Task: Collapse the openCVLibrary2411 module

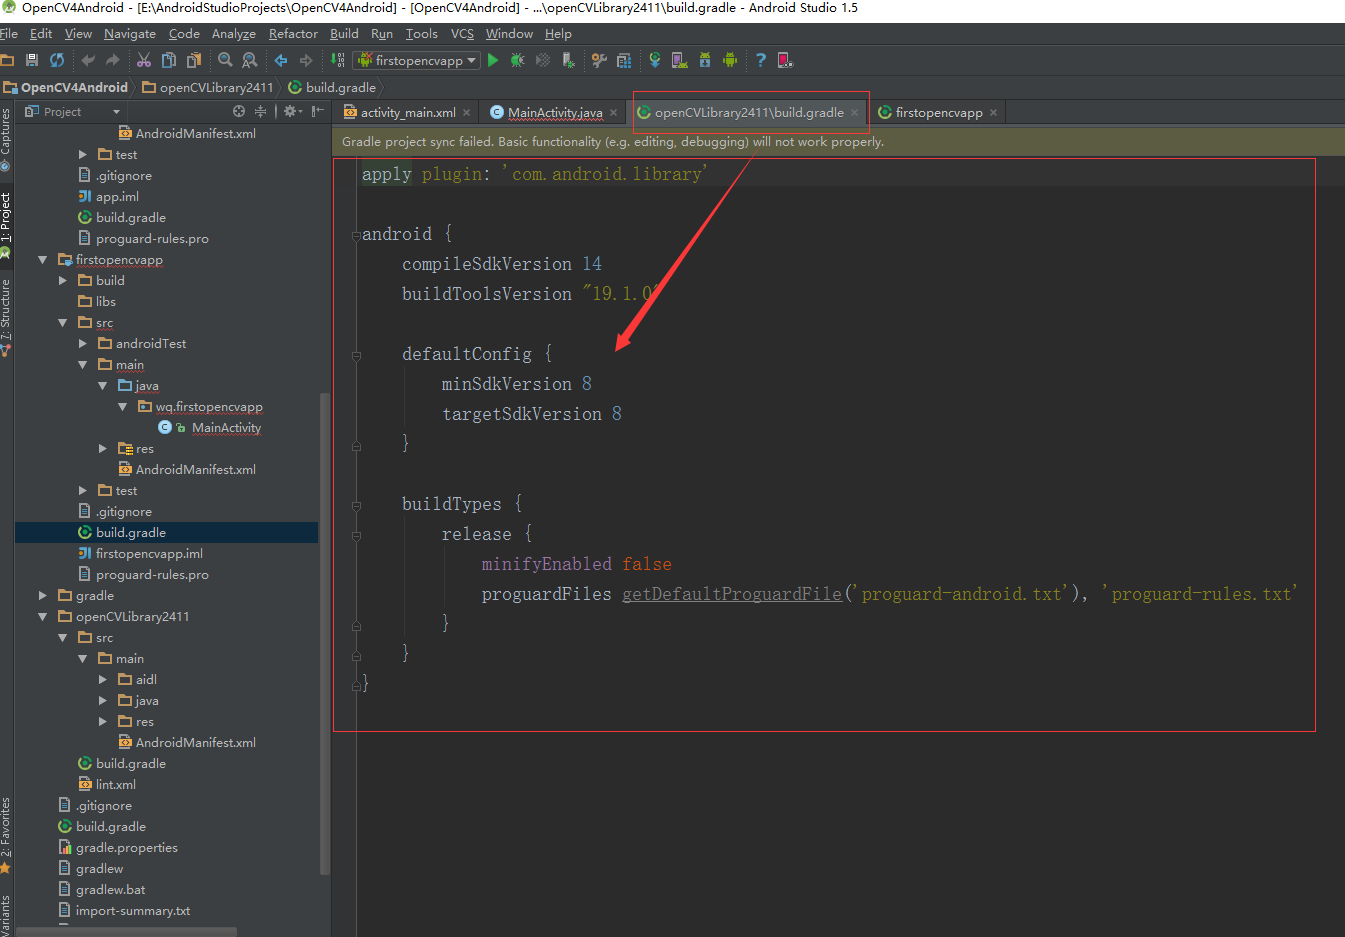Action: (43, 617)
